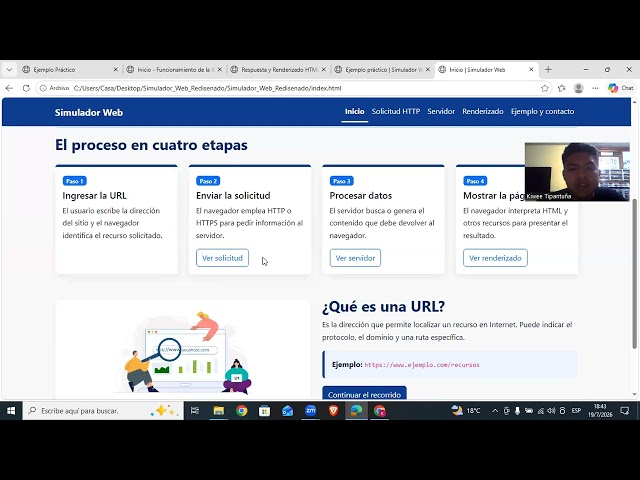This screenshot has height=480, width=640.
Task: Open the second Chrome profile taskbar icon
Action: click(x=380, y=411)
